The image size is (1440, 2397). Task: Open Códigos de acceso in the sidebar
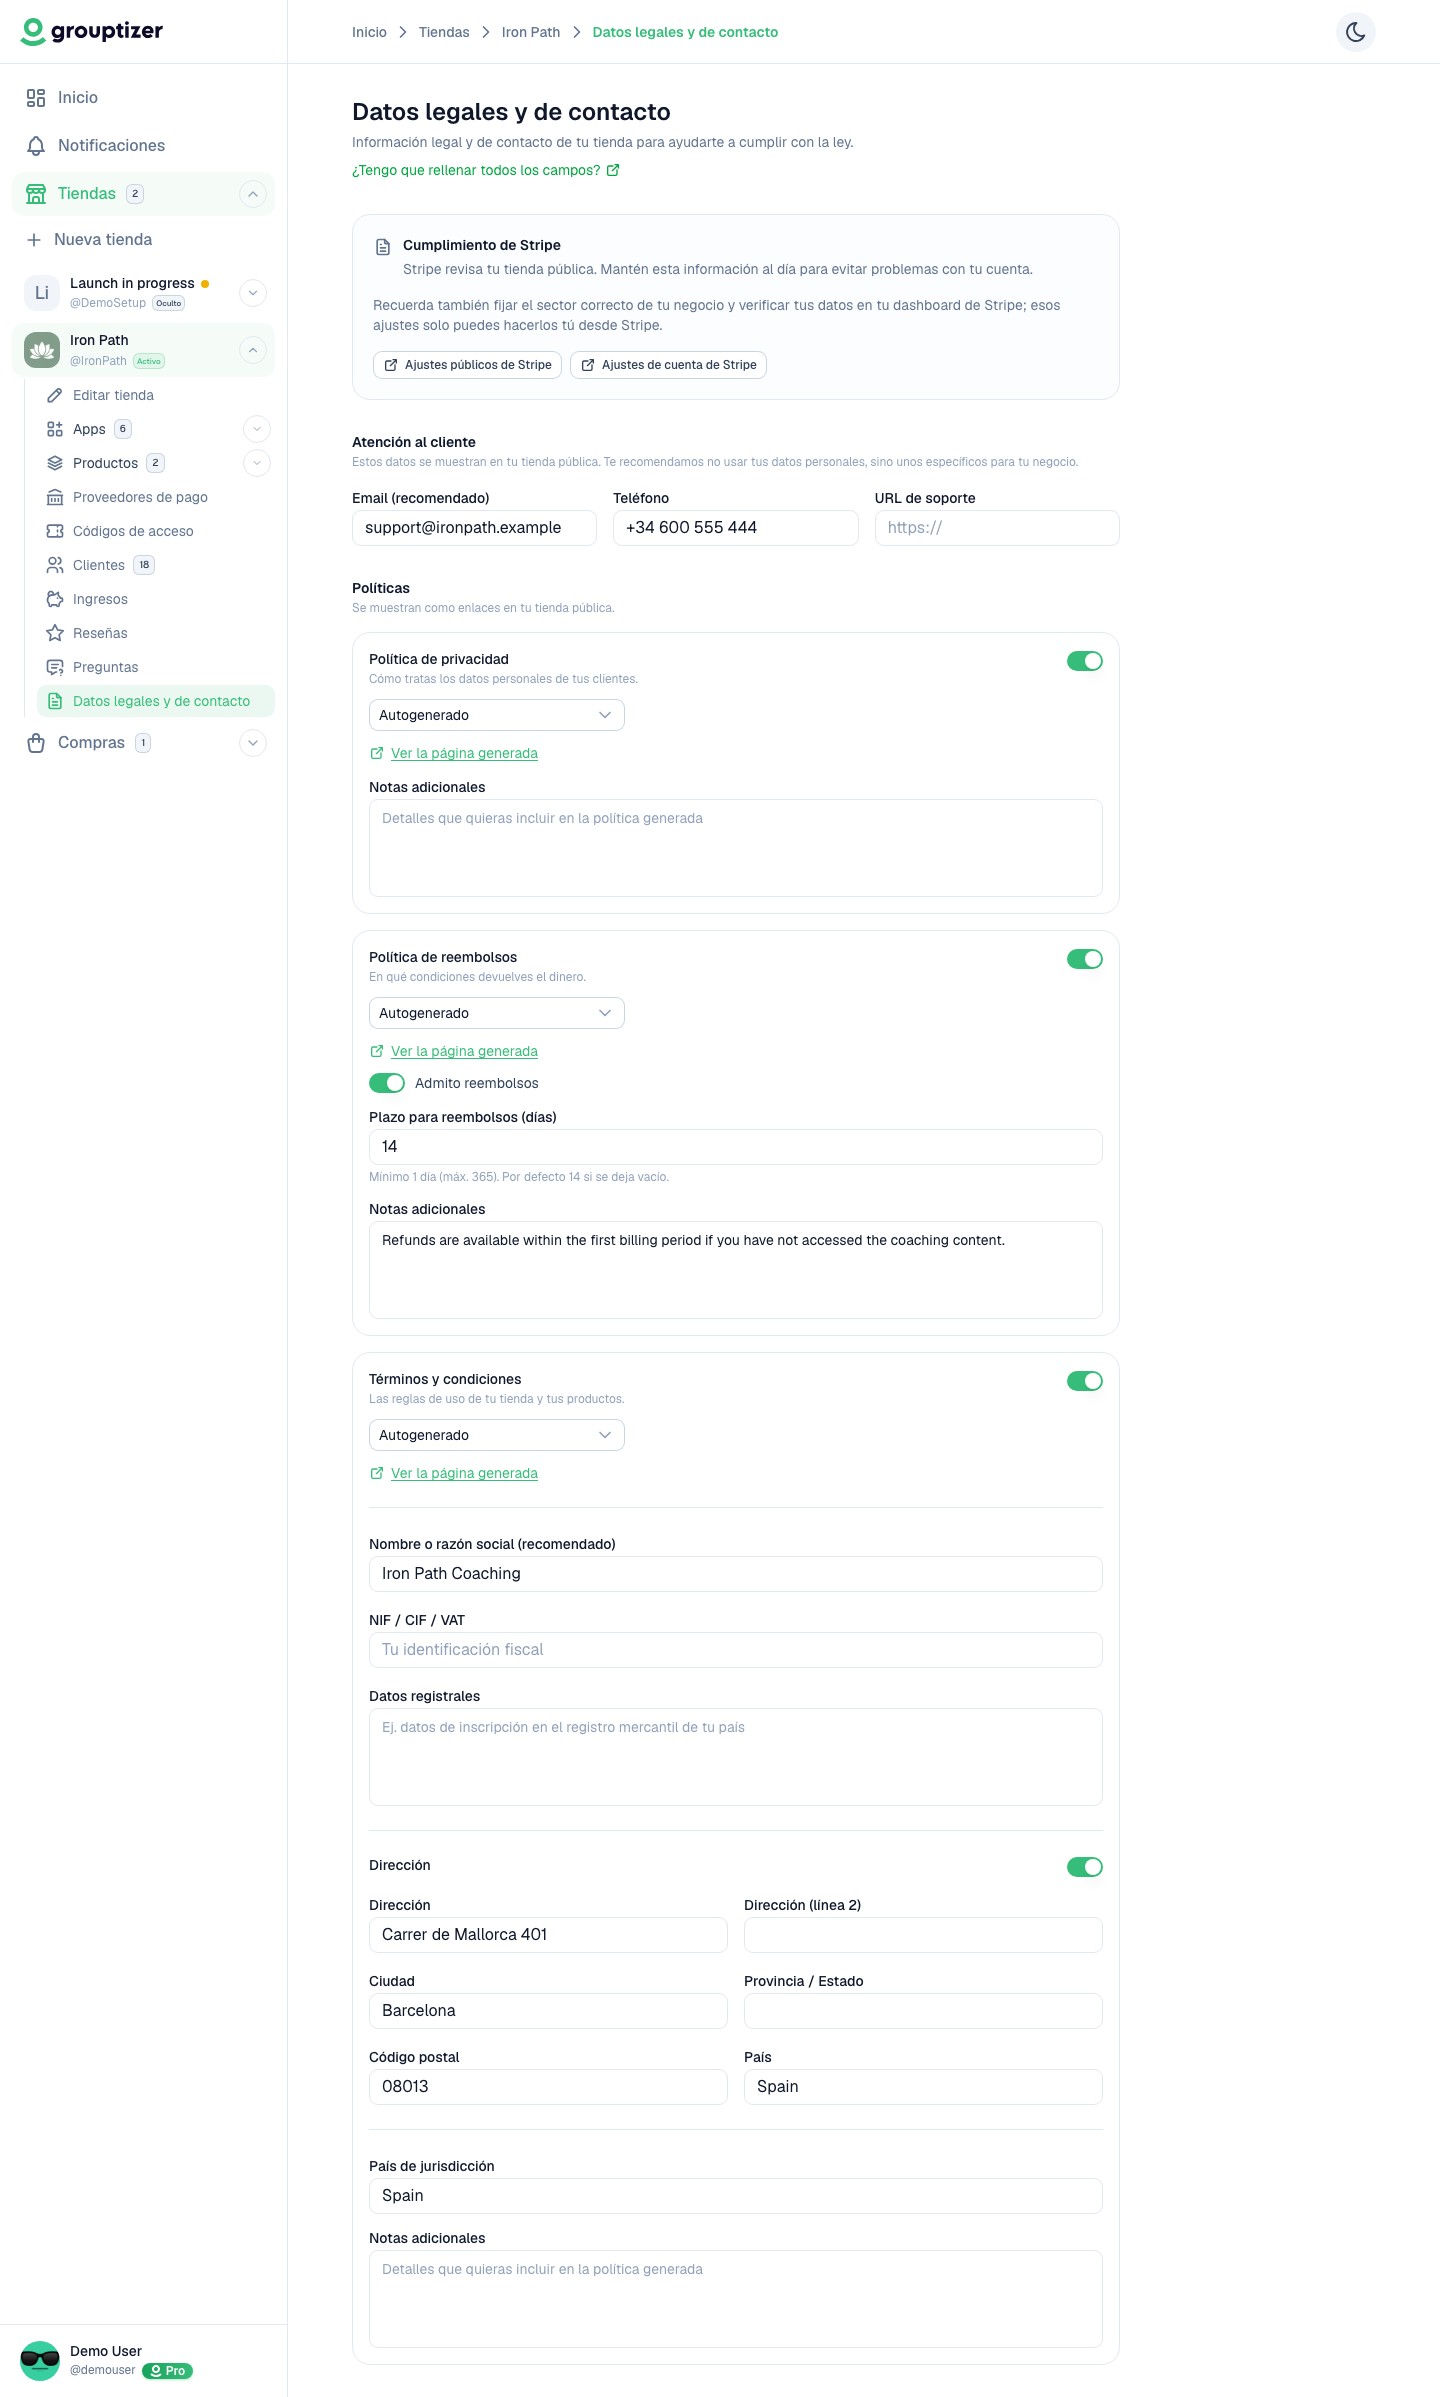pos(133,532)
